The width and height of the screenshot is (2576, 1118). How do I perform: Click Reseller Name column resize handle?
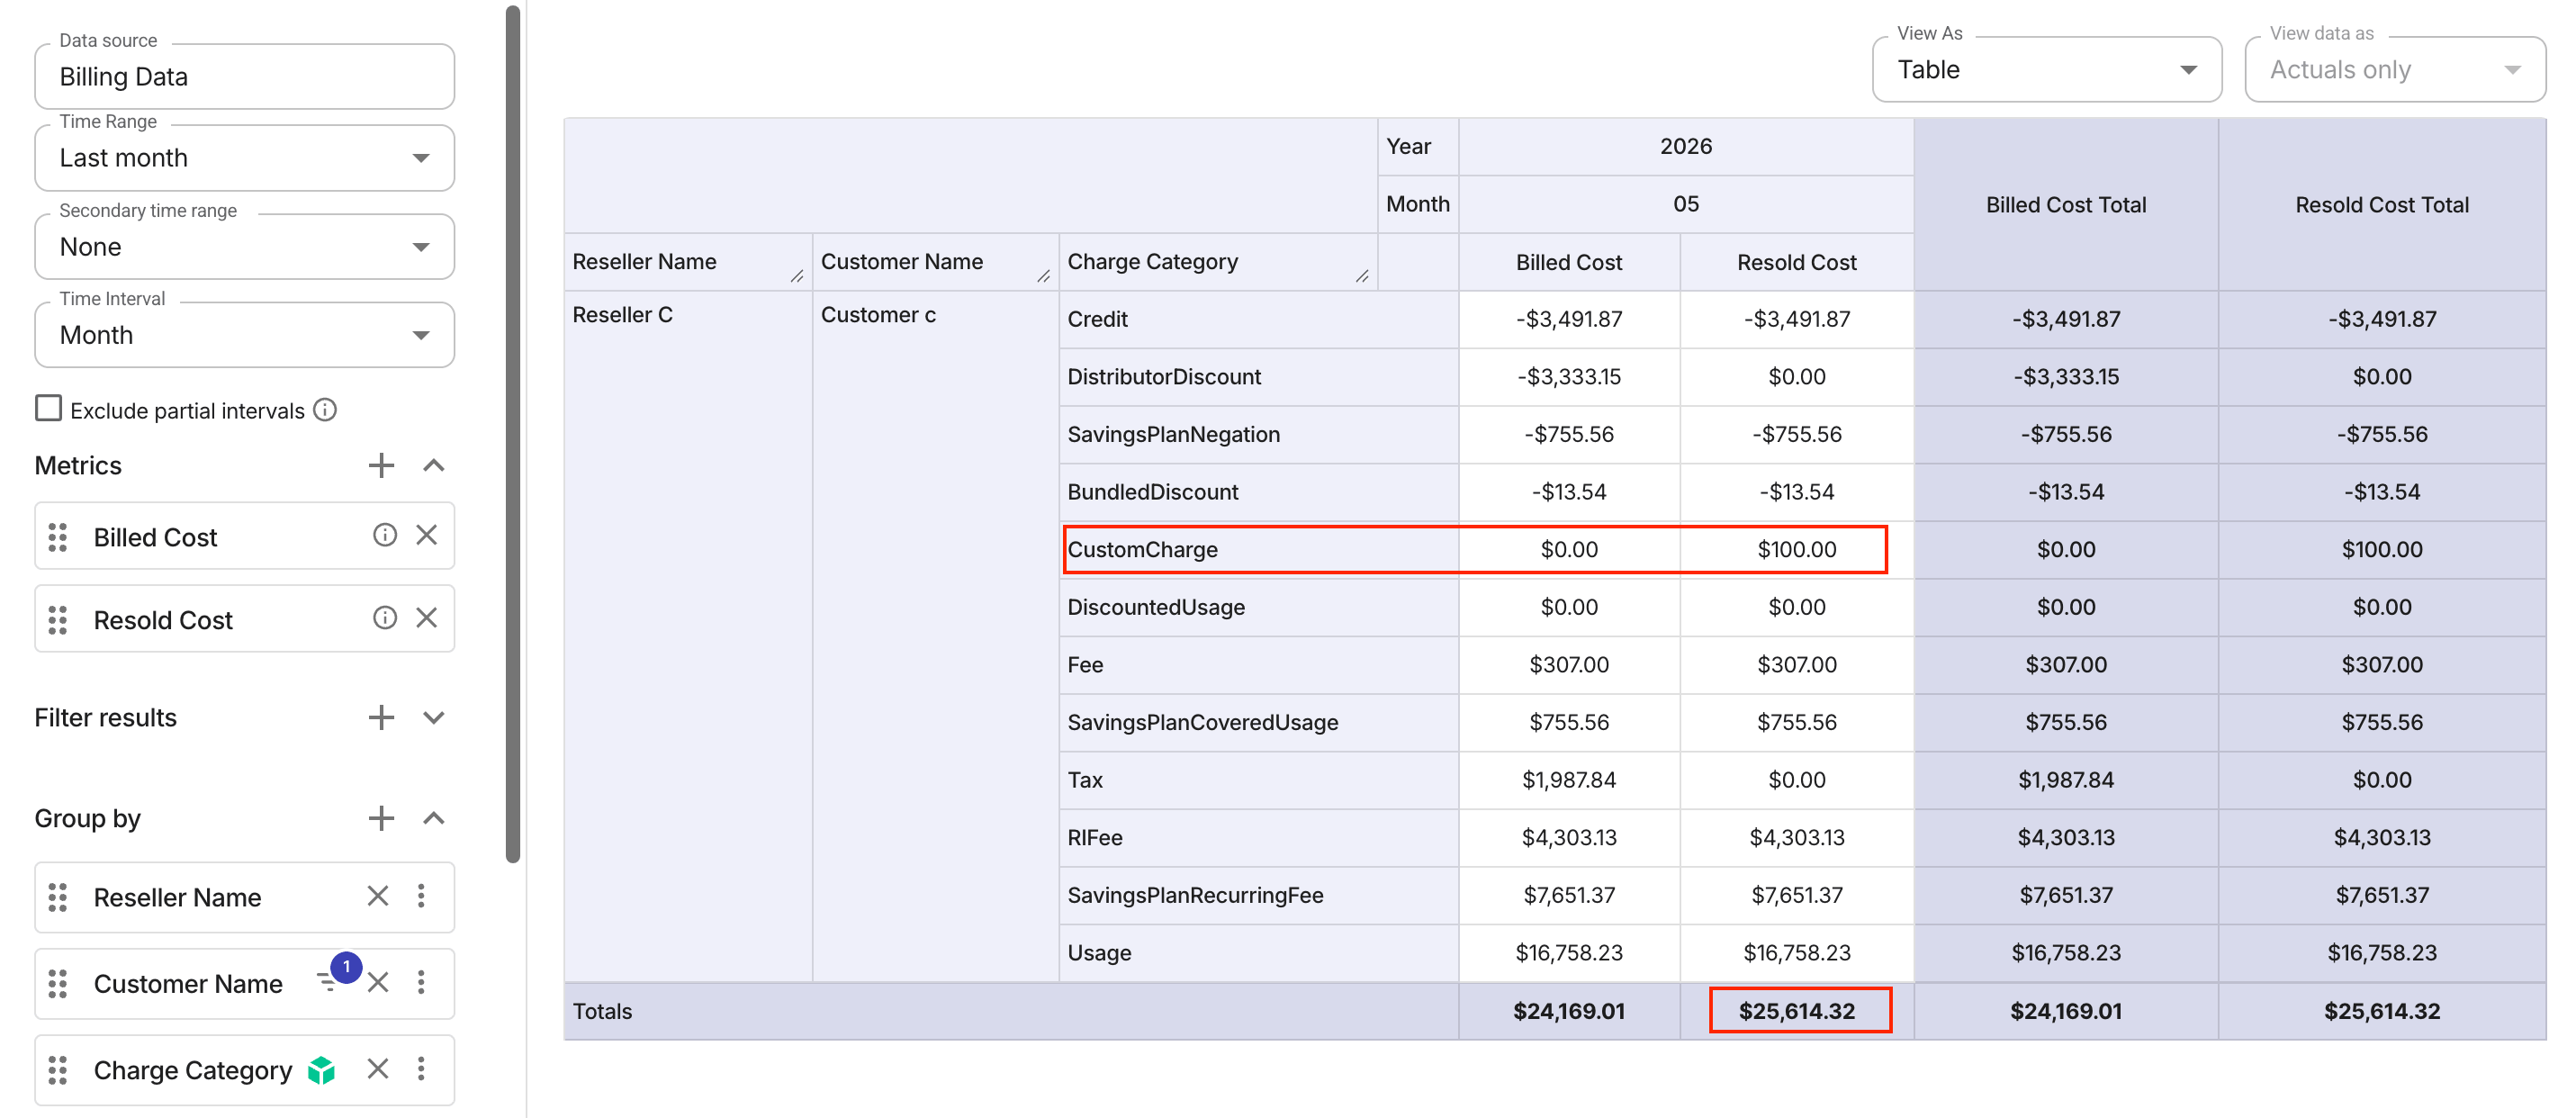pyautogui.click(x=797, y=276)
